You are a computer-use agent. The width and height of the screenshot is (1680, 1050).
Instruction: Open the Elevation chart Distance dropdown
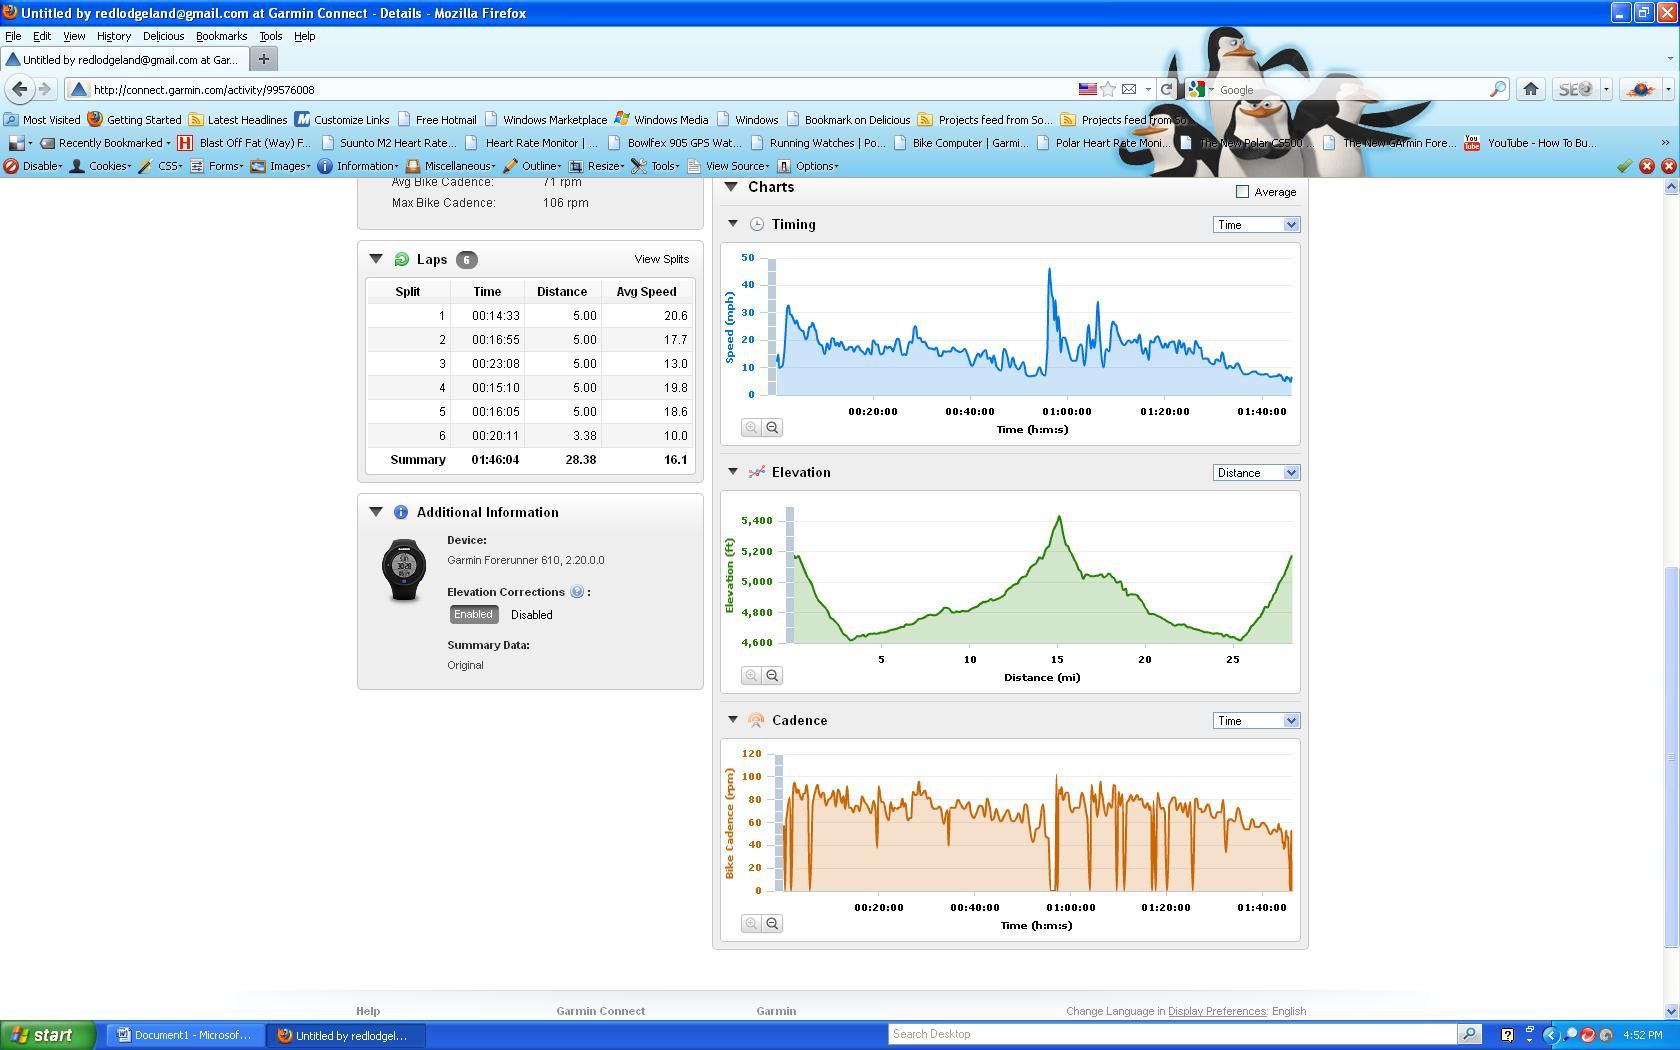coord(1256,473)
